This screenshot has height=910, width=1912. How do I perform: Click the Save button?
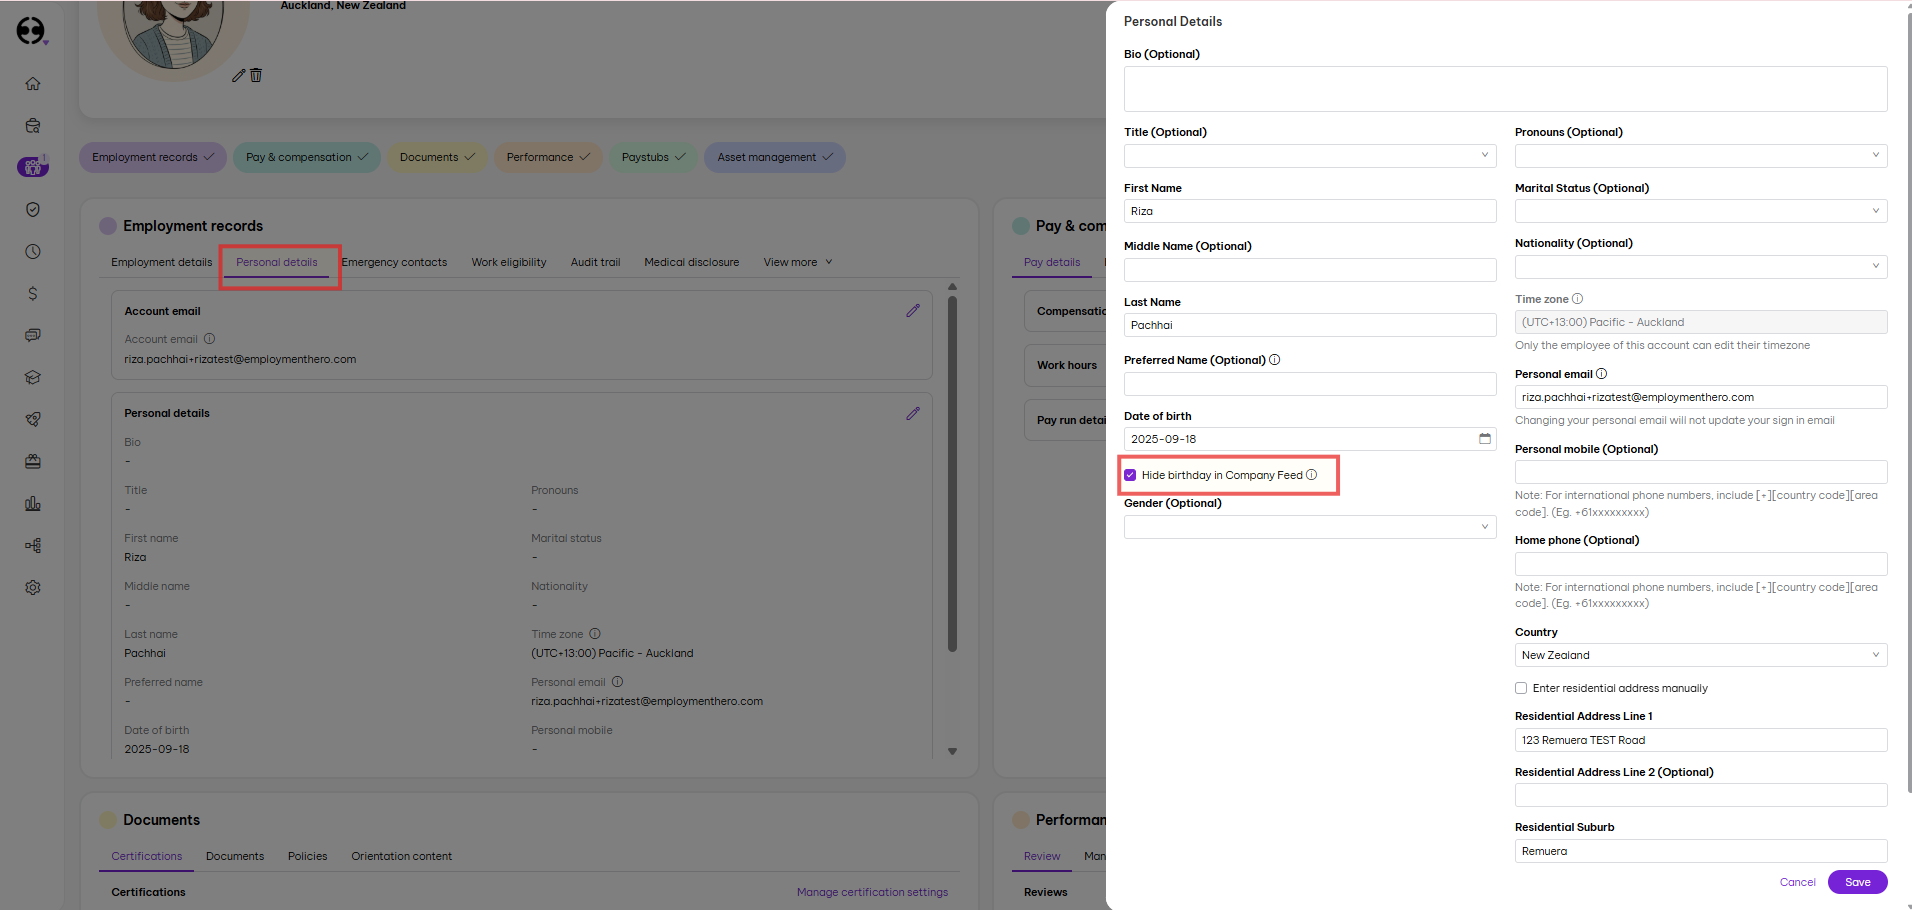(x=1857, y=882)
